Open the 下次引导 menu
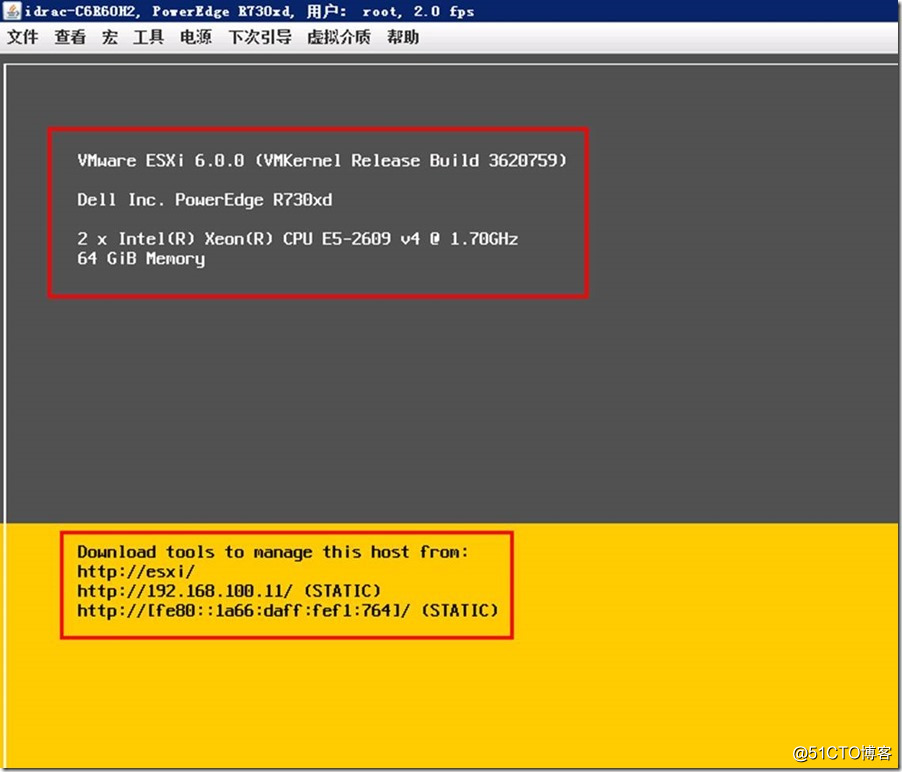This screenshot has height=772, width=902. tap(259, 38)
